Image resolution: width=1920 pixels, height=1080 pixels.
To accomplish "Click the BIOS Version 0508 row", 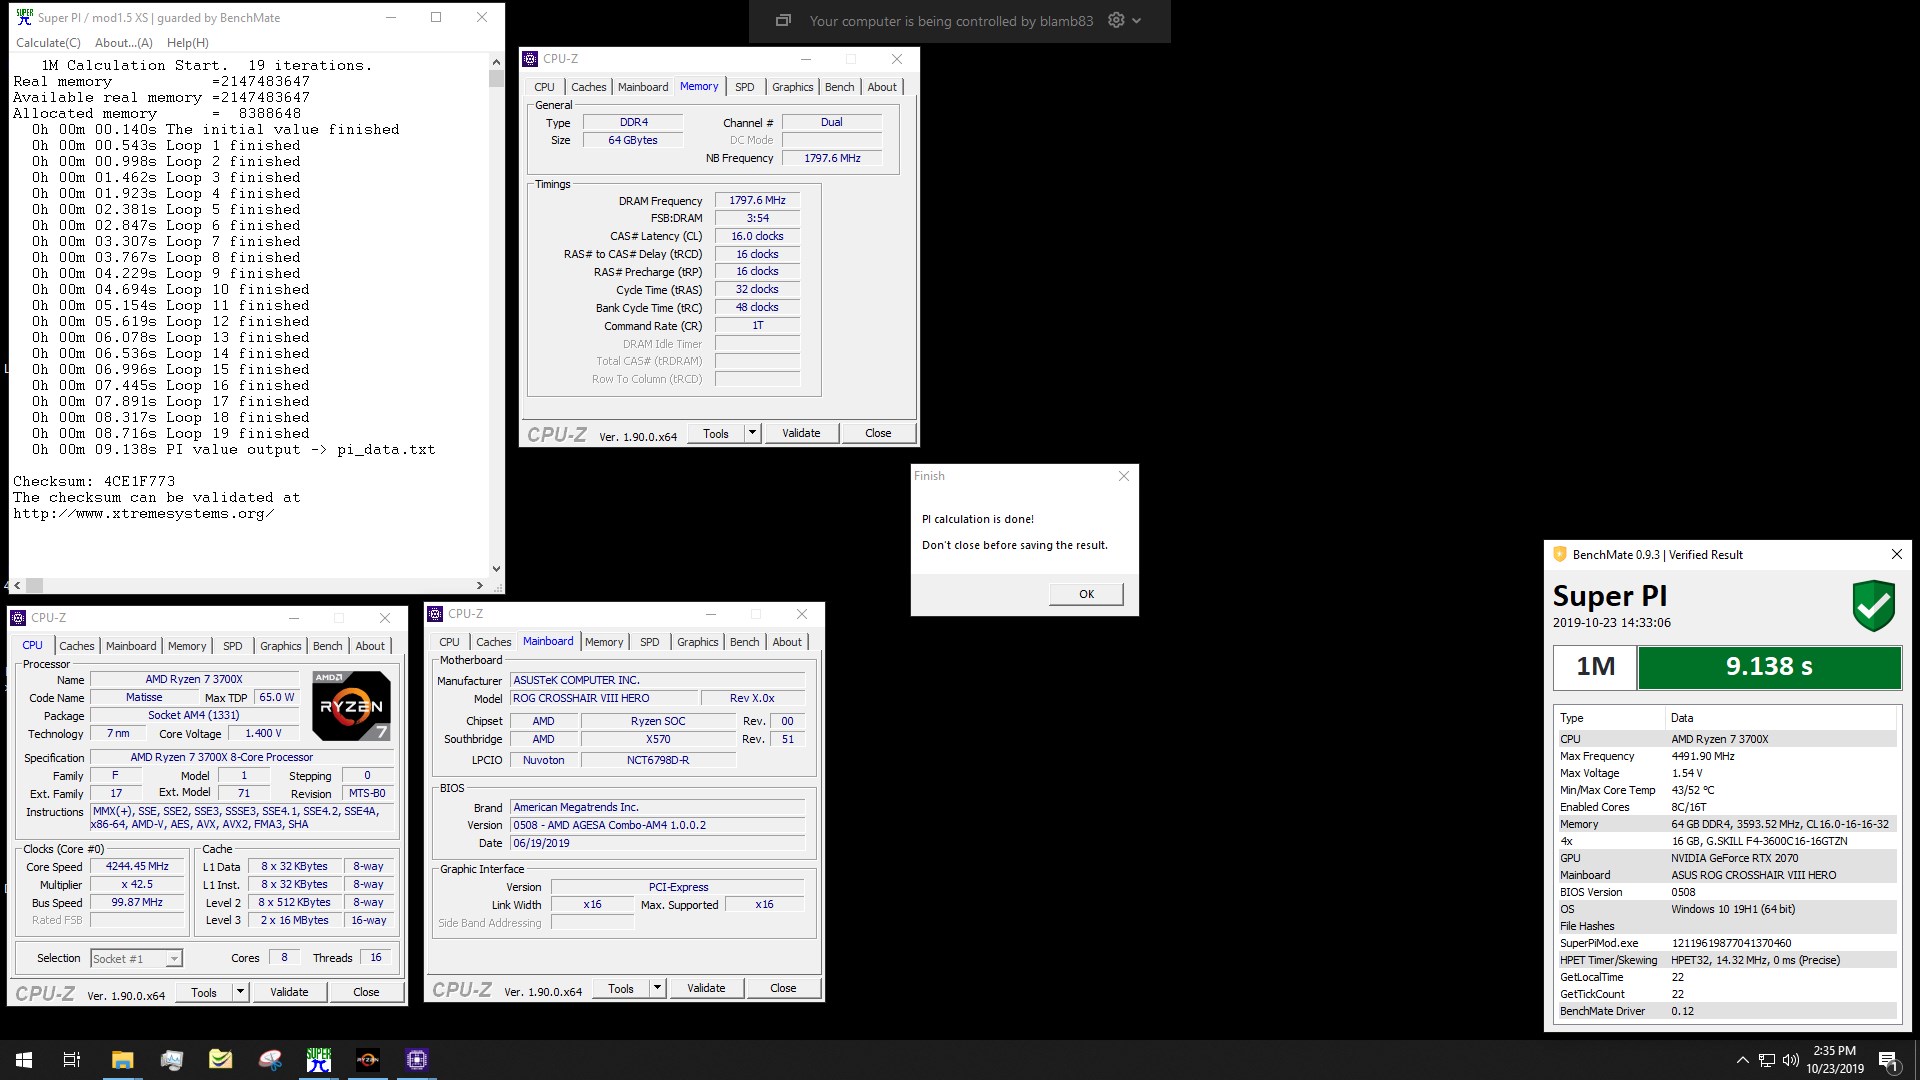I will click(x=1727, y=892).
